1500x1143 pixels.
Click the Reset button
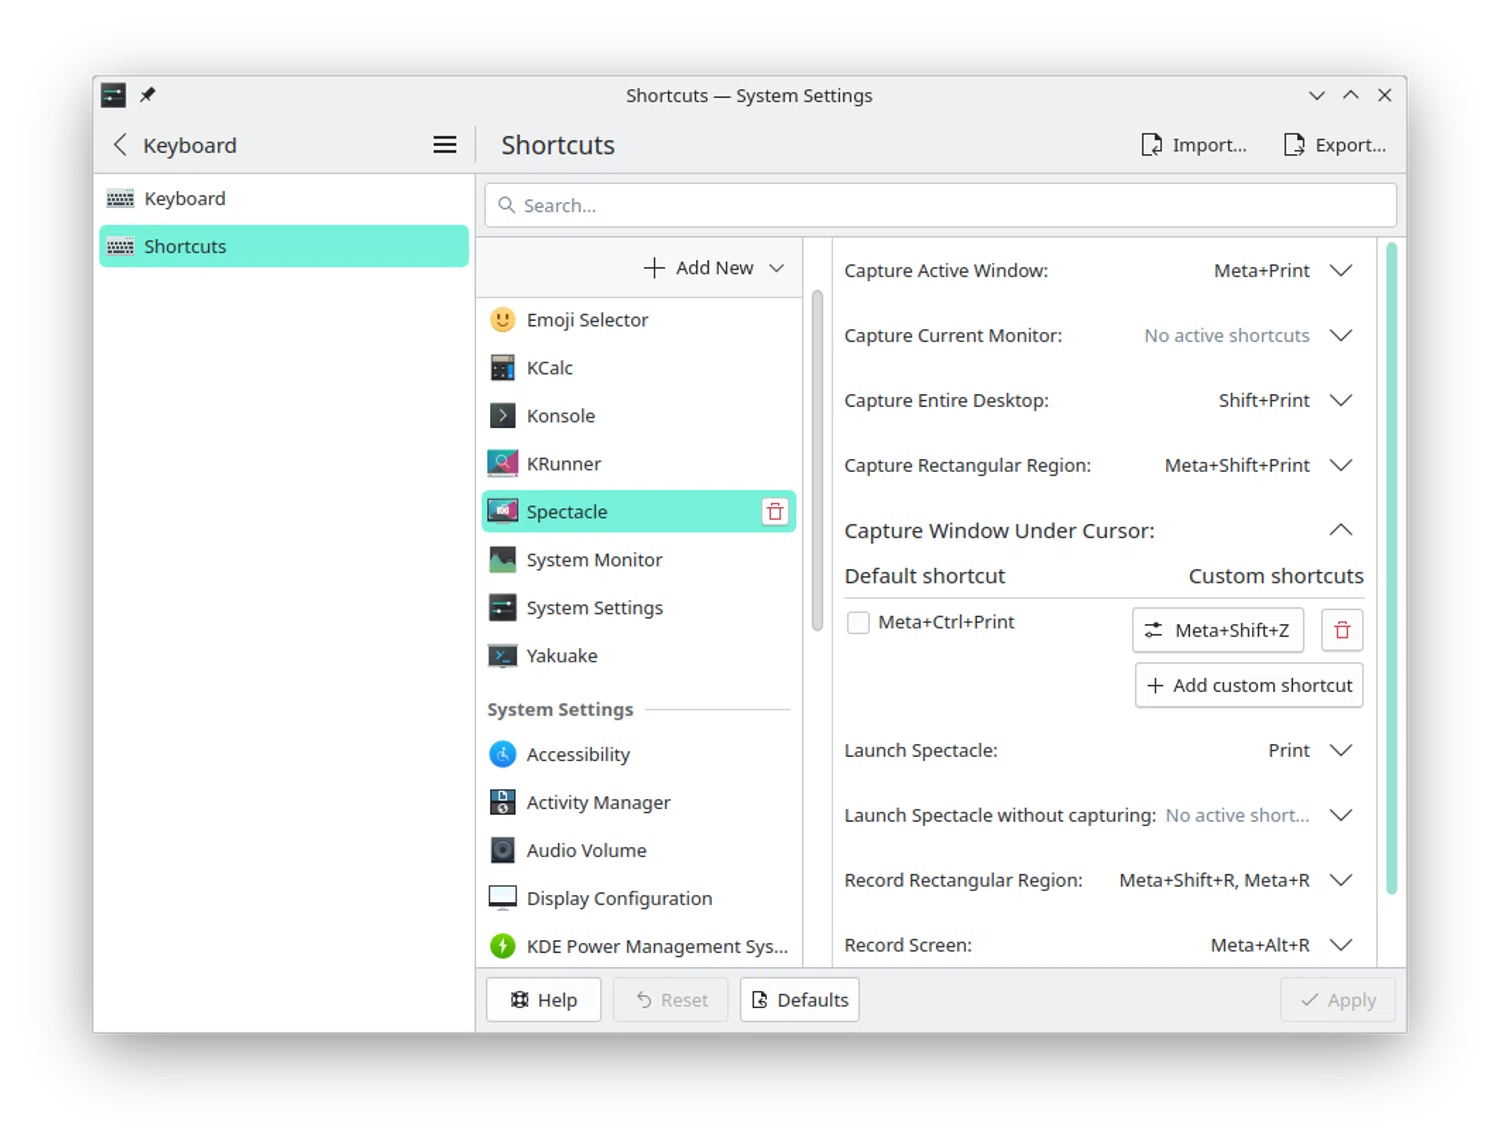pyautogui.click(x=671, y=1000)
